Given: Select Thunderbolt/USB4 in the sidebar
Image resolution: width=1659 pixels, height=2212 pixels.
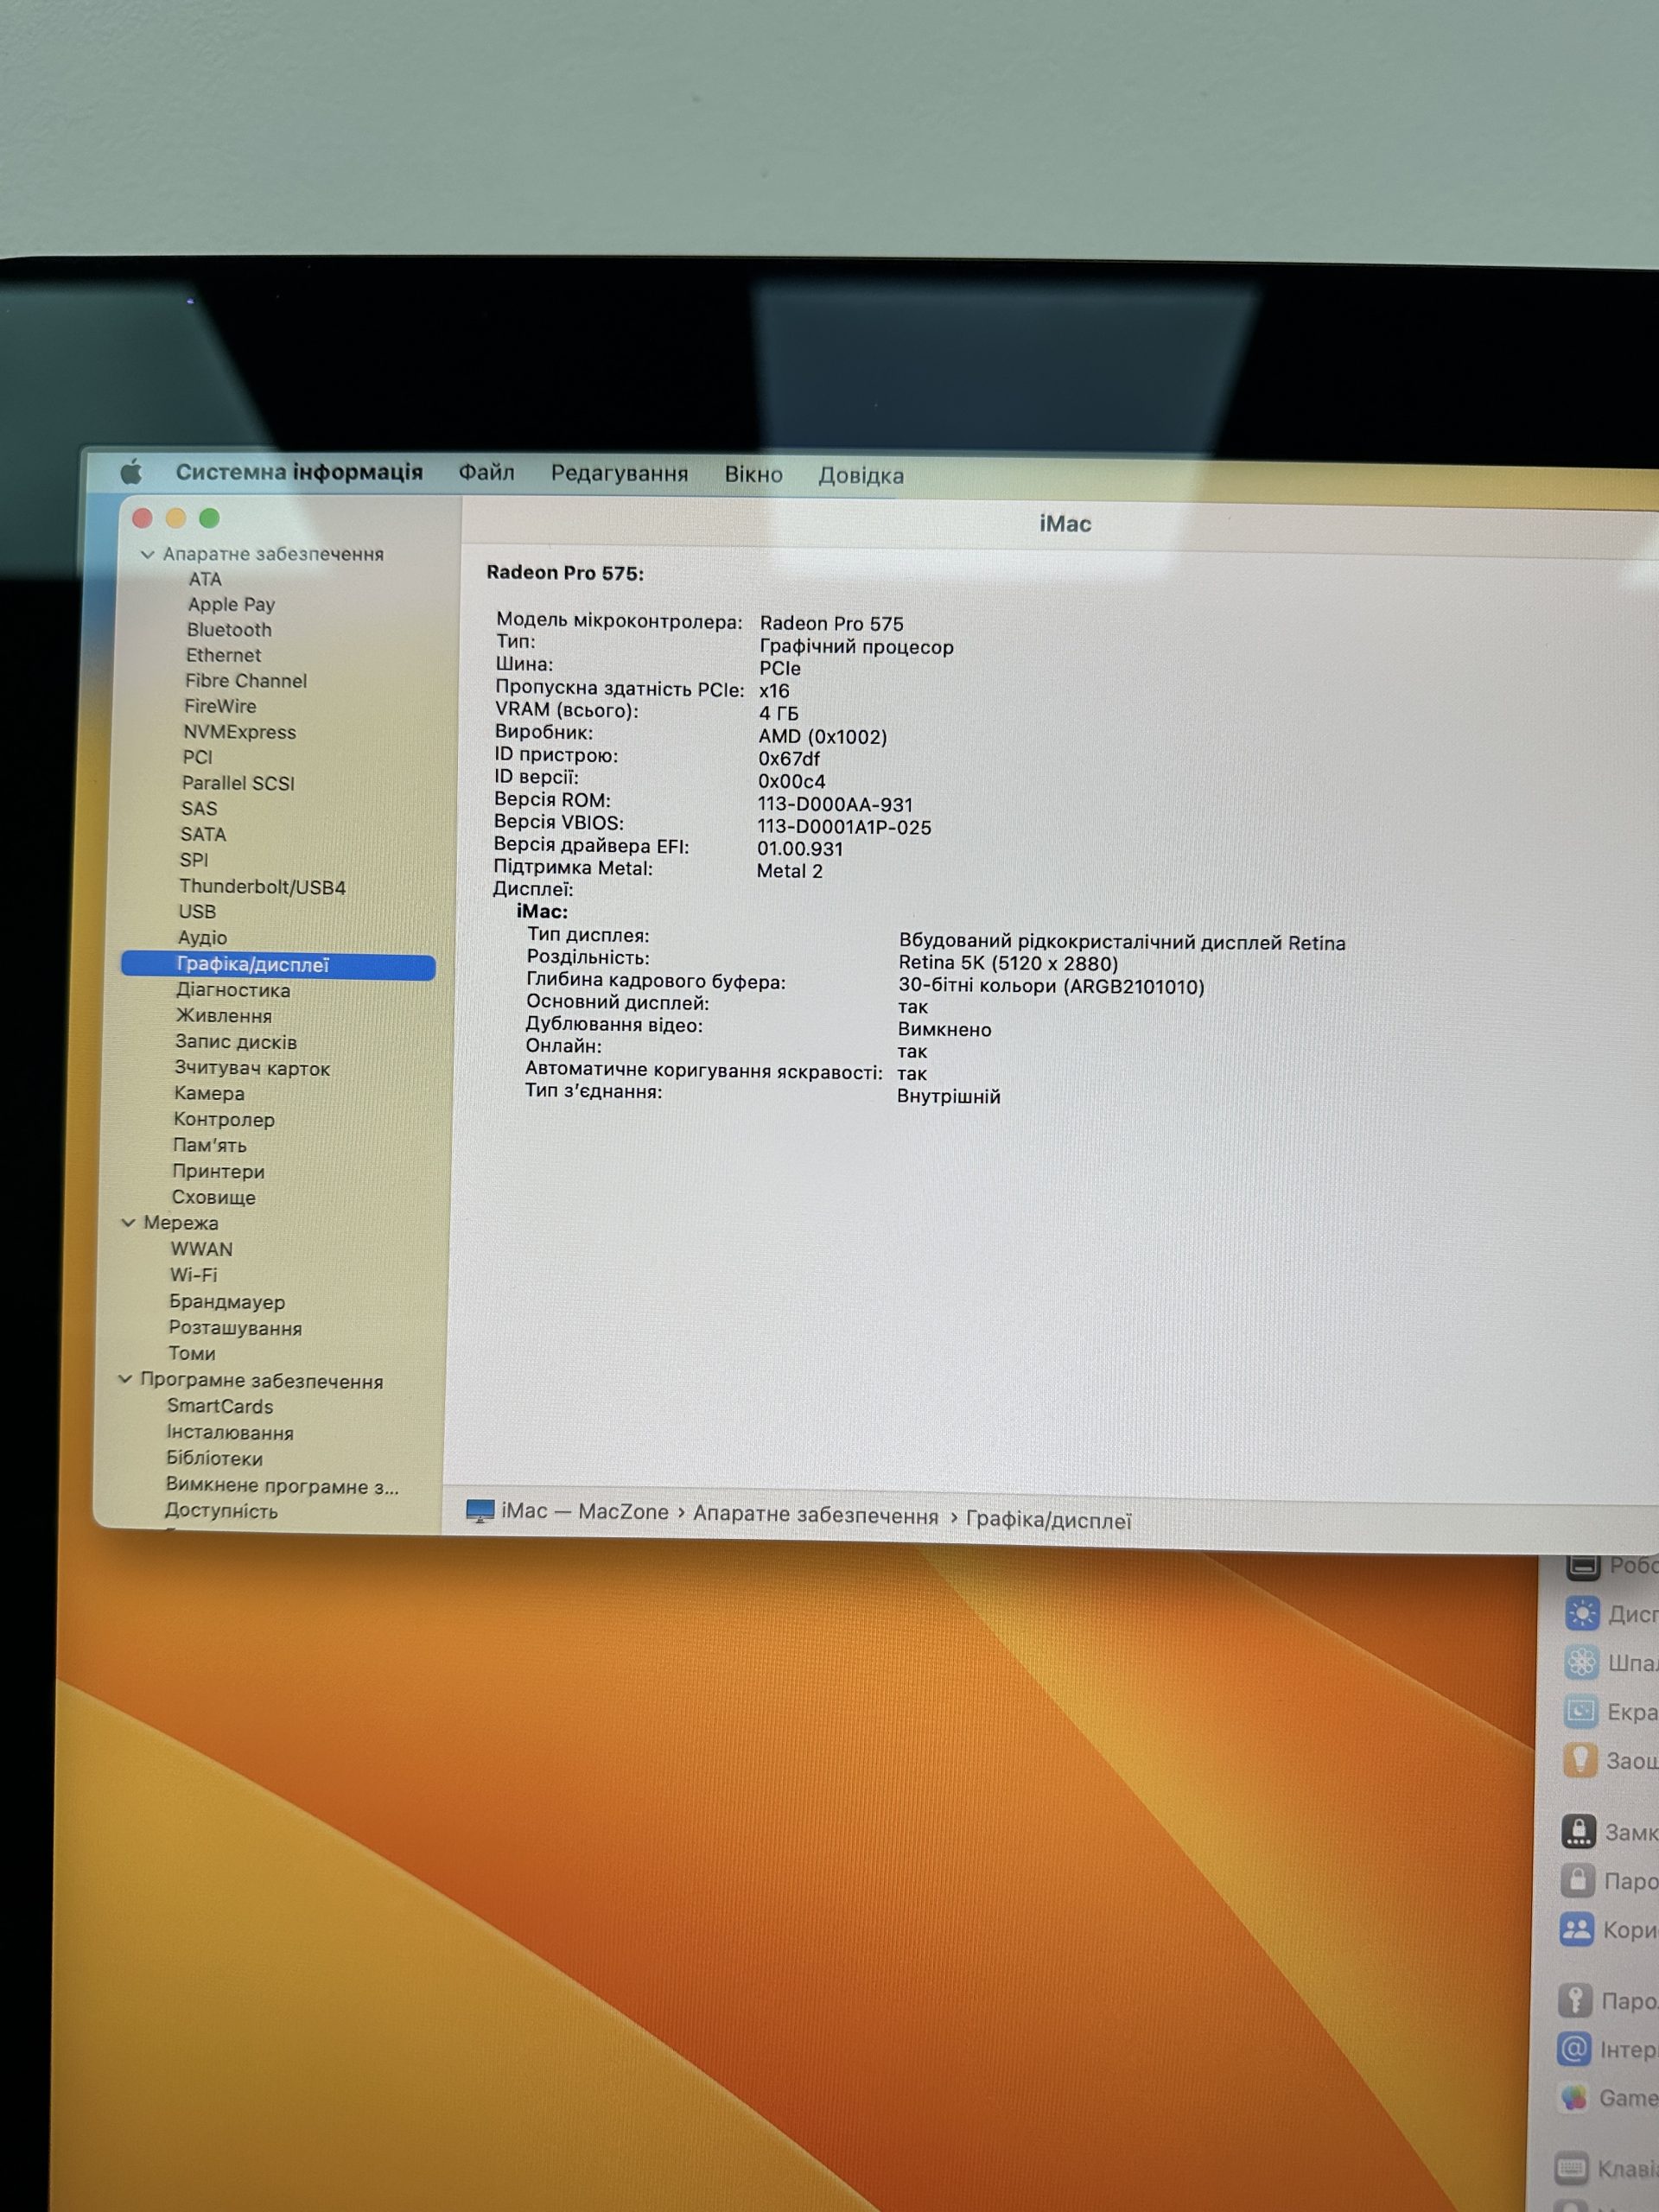Looking at the screenshot, I should tap(262, 887).
